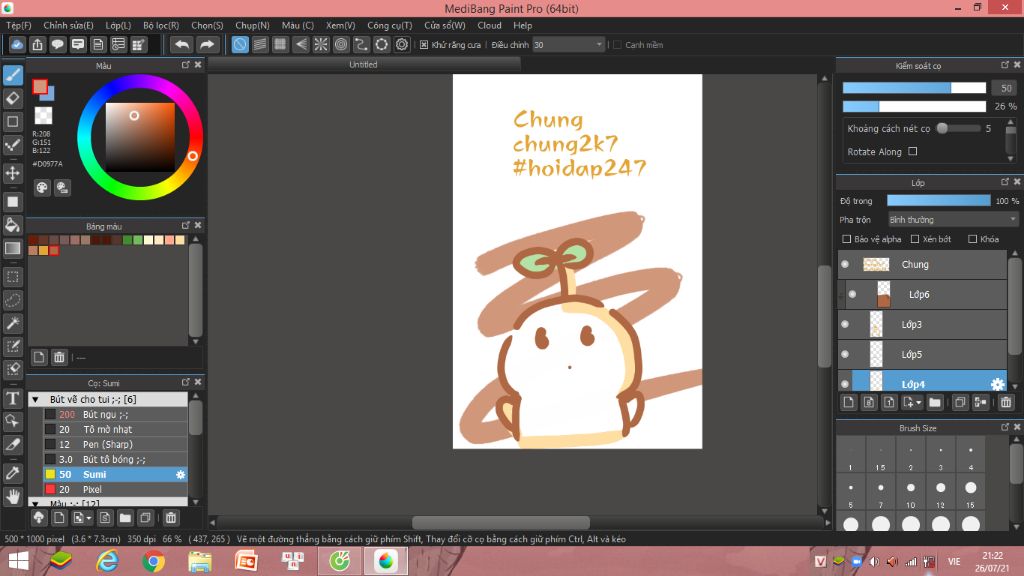Open the Công cụ(T) menu
1024x576 pixels.
(x=389, y=25)
